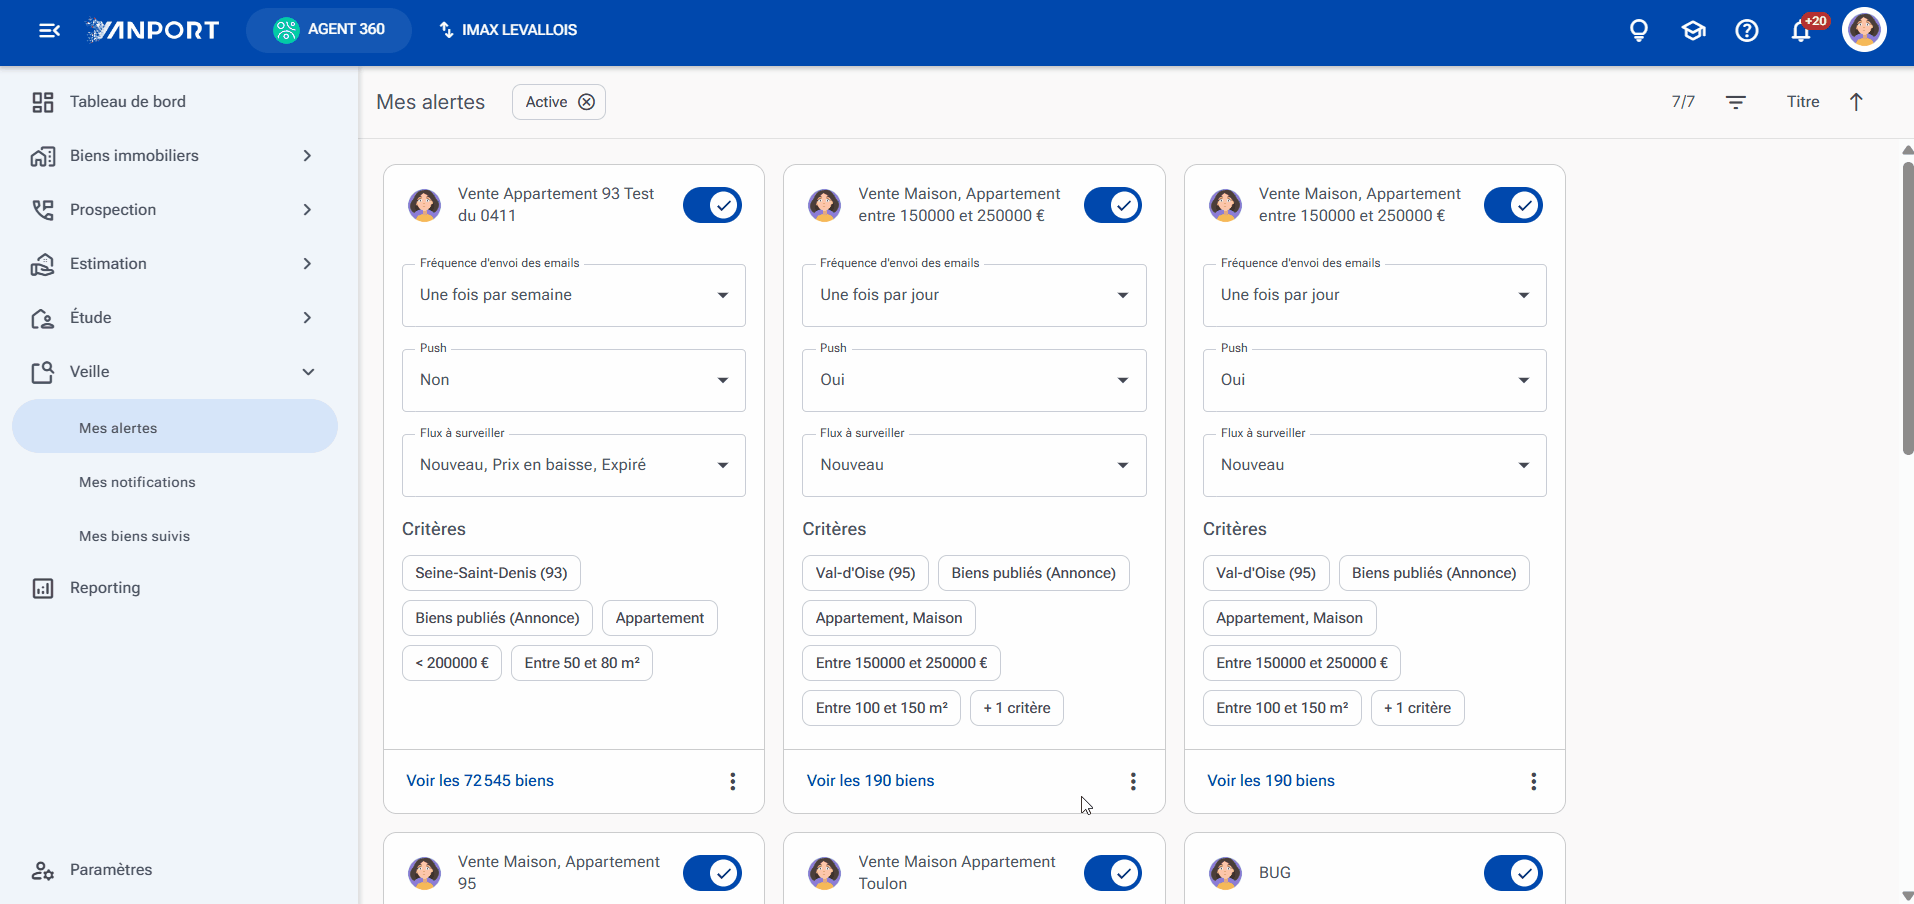The width and height of the screenshot is (1914, 904).
Task: Open the filter list icon next to 7/7
Action: [1736, 102]
